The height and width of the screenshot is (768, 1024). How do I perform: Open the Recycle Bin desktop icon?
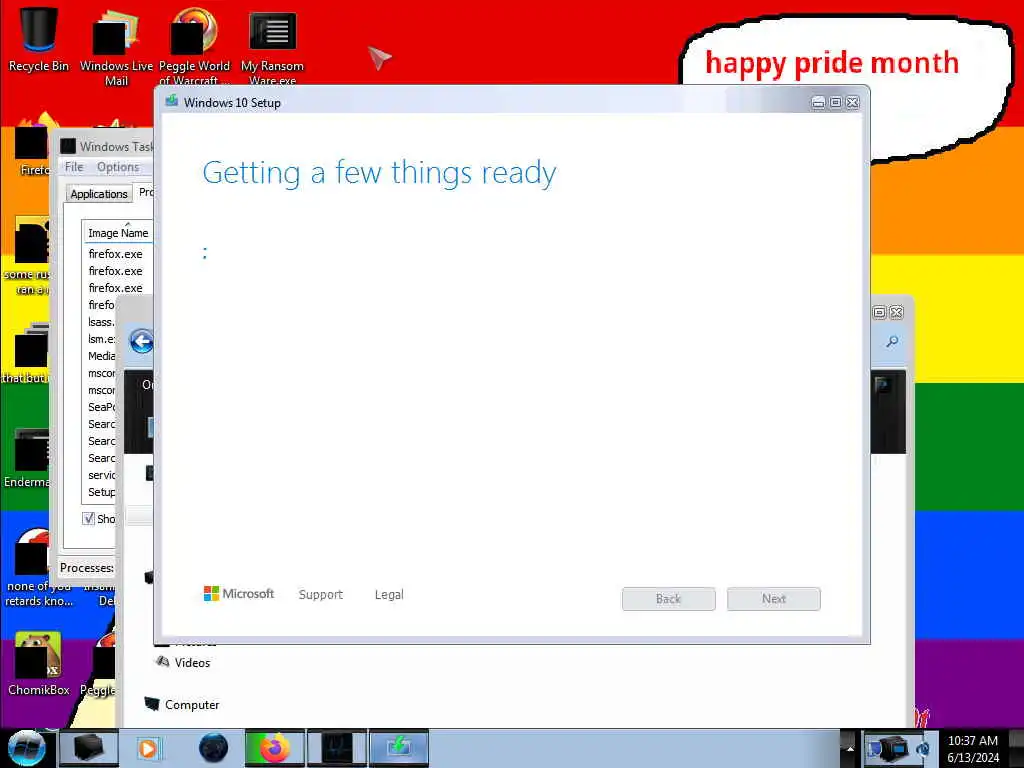point(39,39)
